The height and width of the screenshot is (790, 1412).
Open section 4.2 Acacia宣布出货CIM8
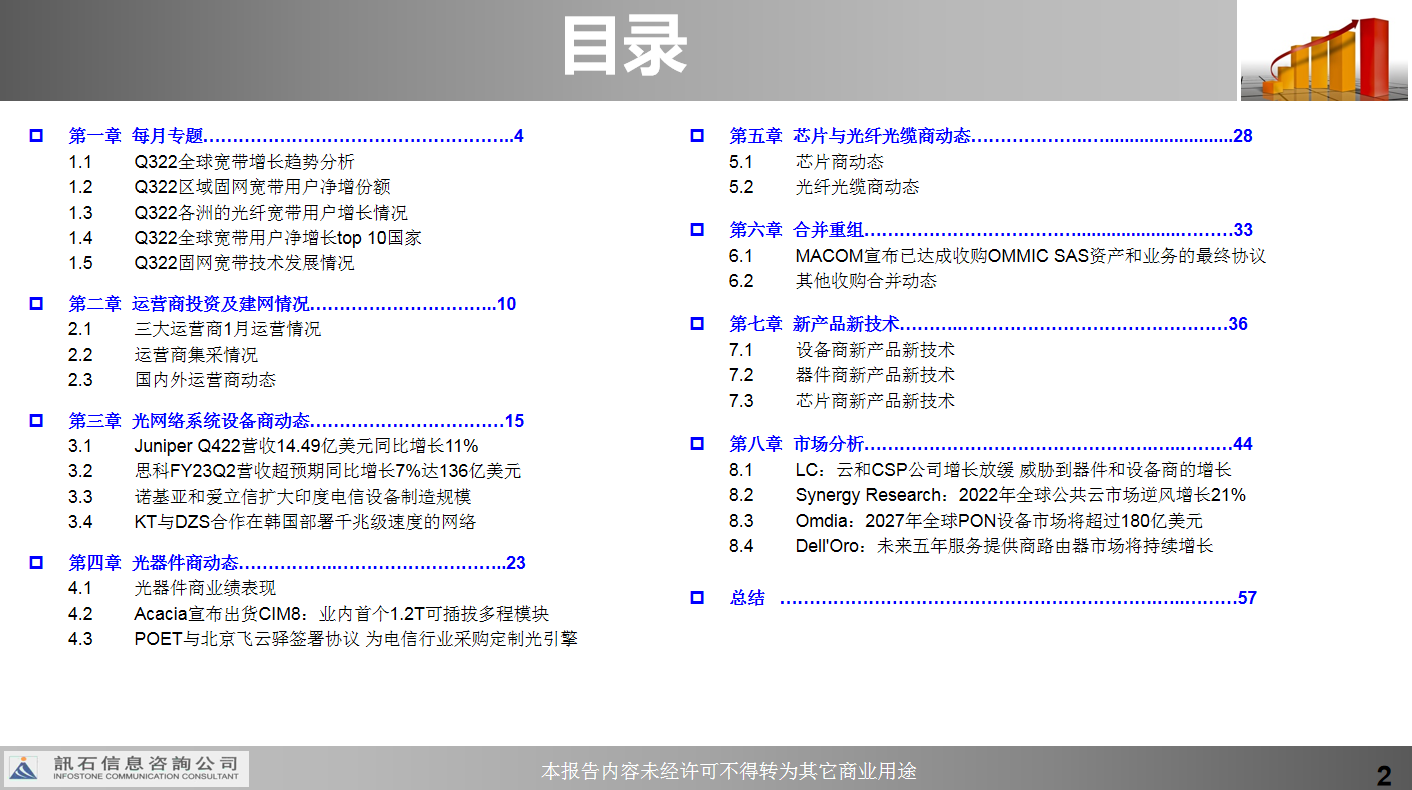click(x=341, y=614)
